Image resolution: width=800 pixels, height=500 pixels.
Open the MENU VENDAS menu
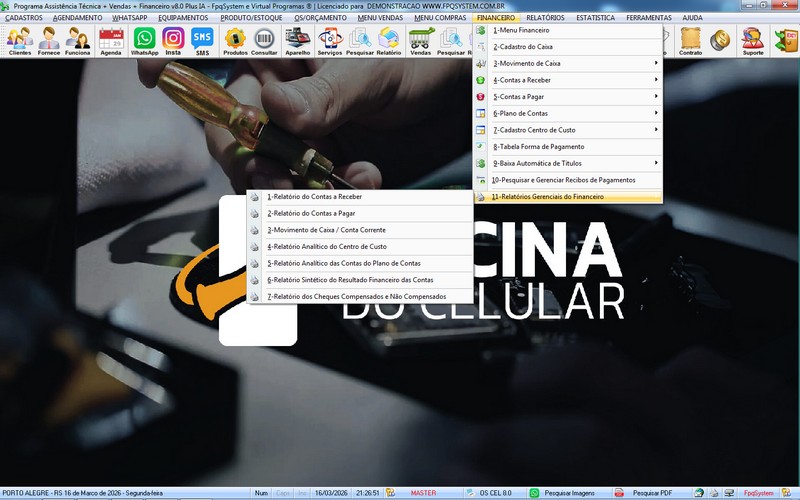(380, 18)
